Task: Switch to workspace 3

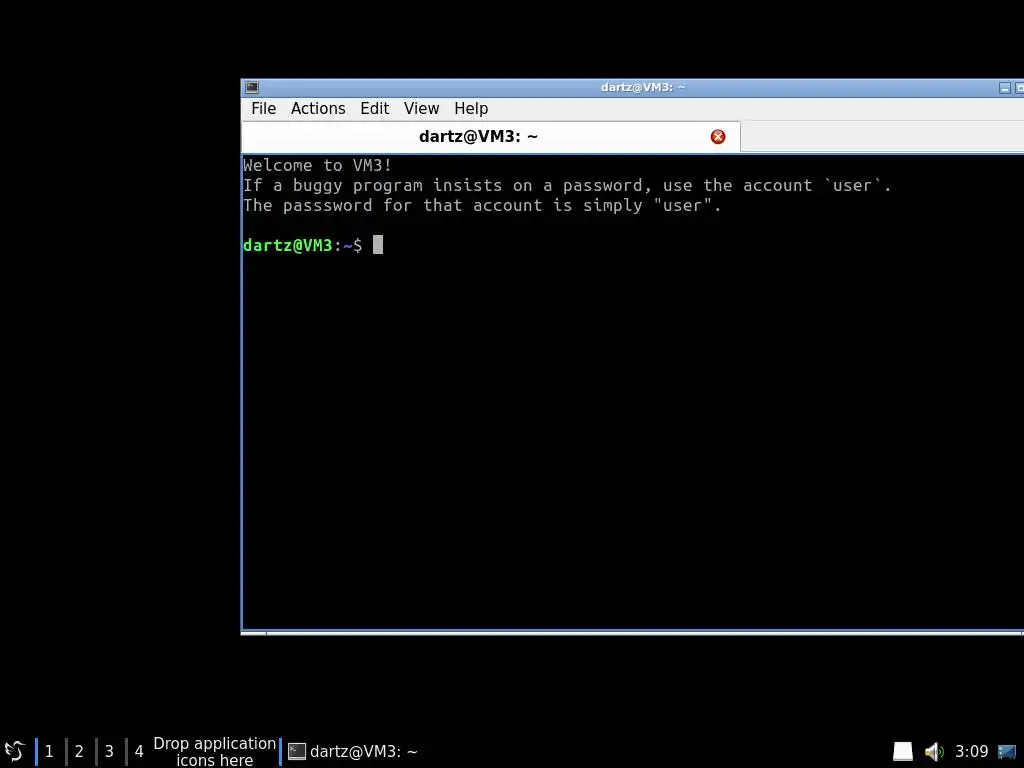Action: (x=109, y=751)
